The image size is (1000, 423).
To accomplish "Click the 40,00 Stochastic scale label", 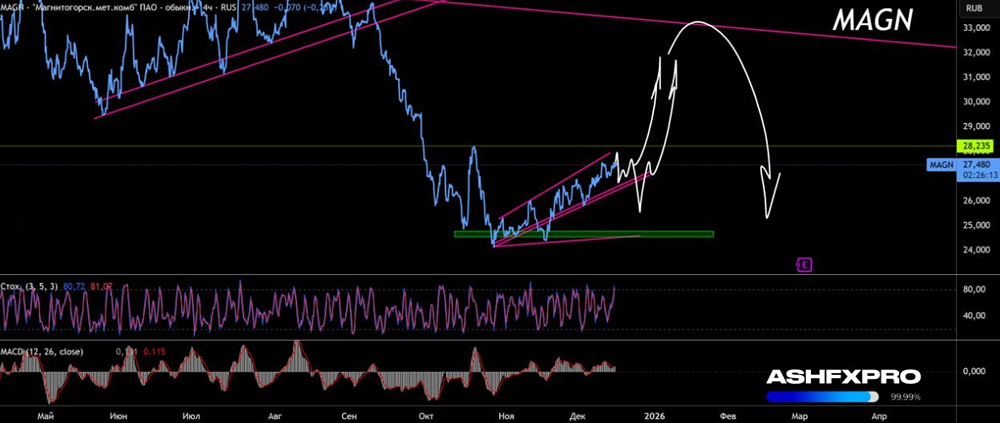I will [976, 316].
